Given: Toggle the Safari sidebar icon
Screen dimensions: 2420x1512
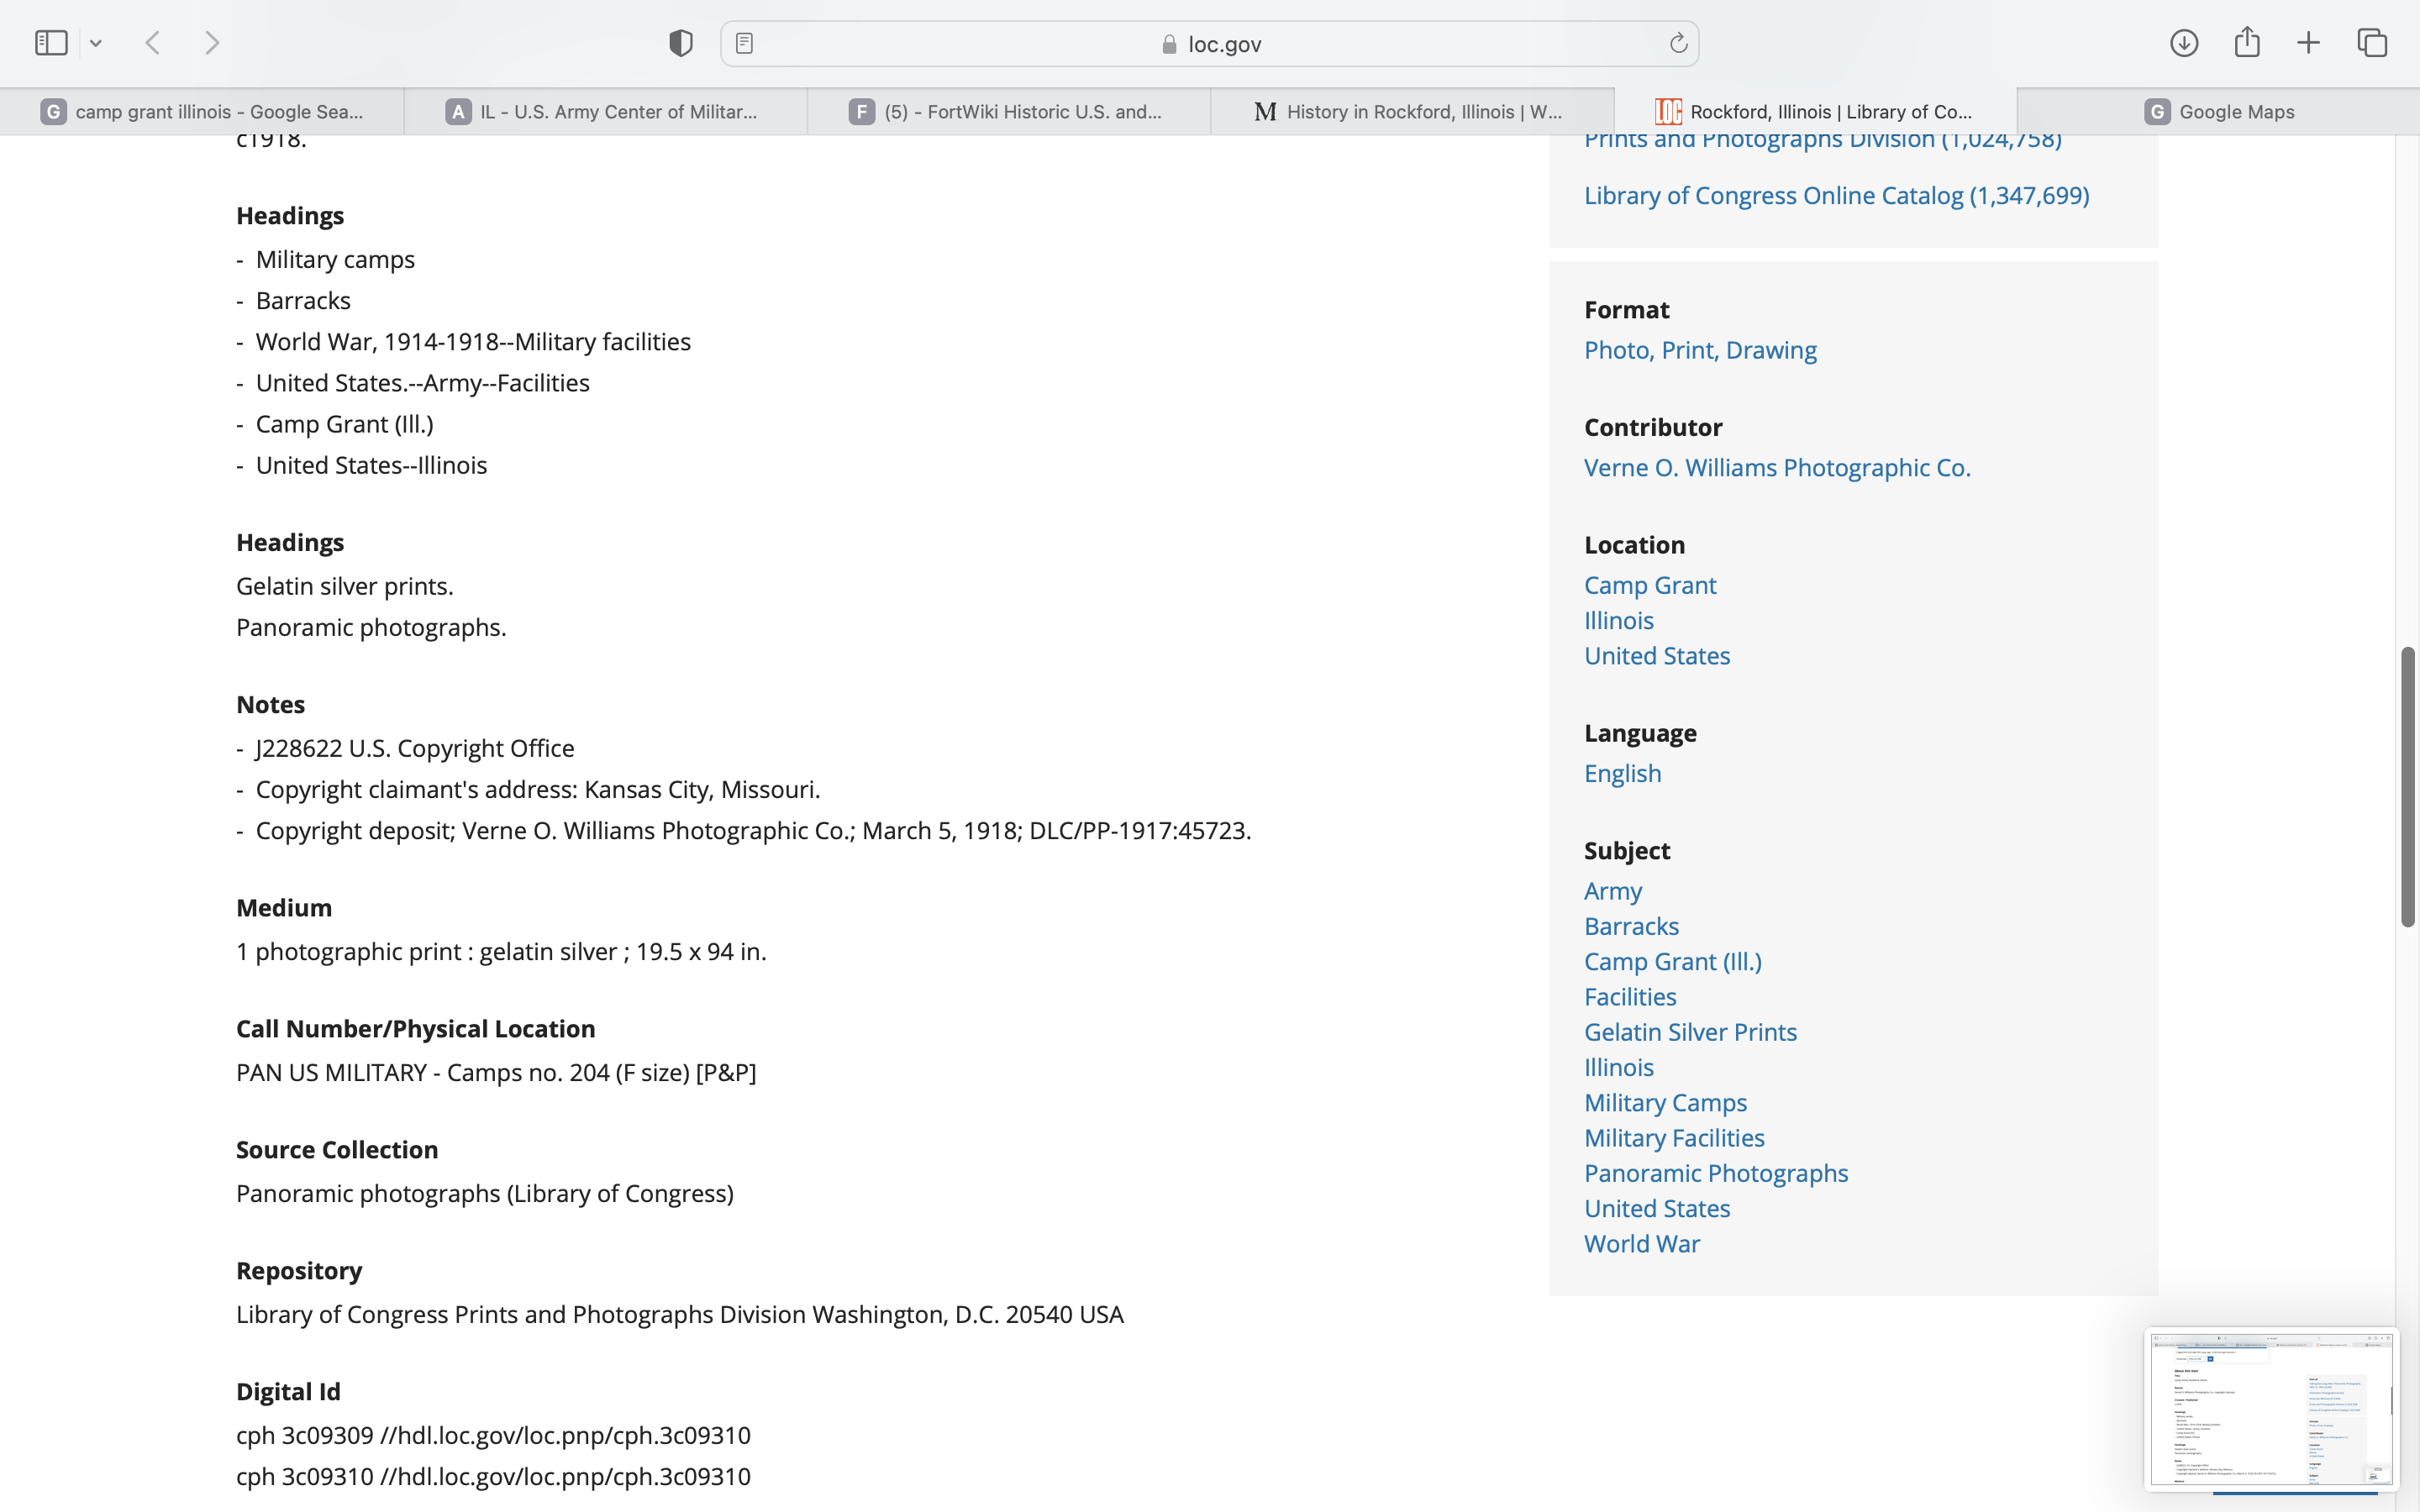Looking at the screenshot, I should 51,43.
